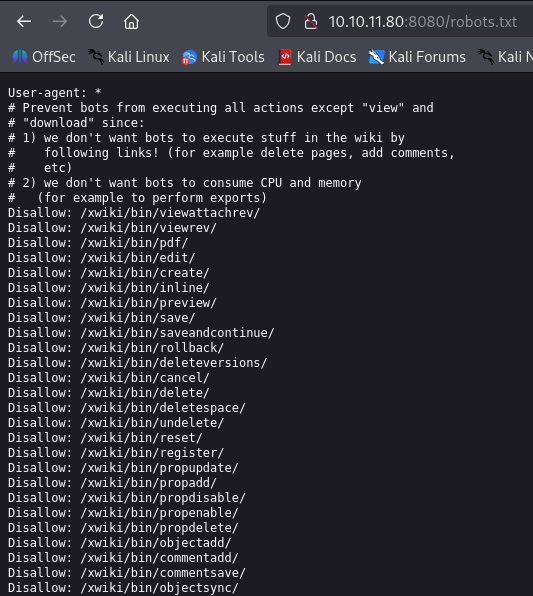Open the OffSec bookmark
Viewport: 533px width, 596px height.
click(x=44, y=57)
